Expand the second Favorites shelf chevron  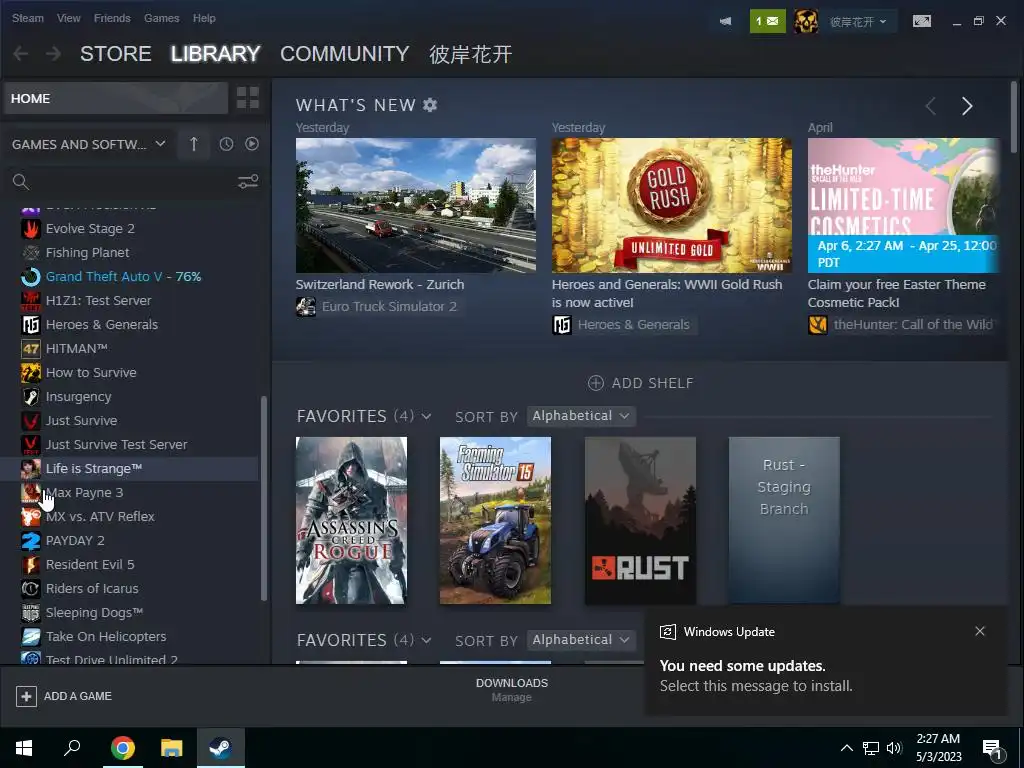tap(426, 640)
